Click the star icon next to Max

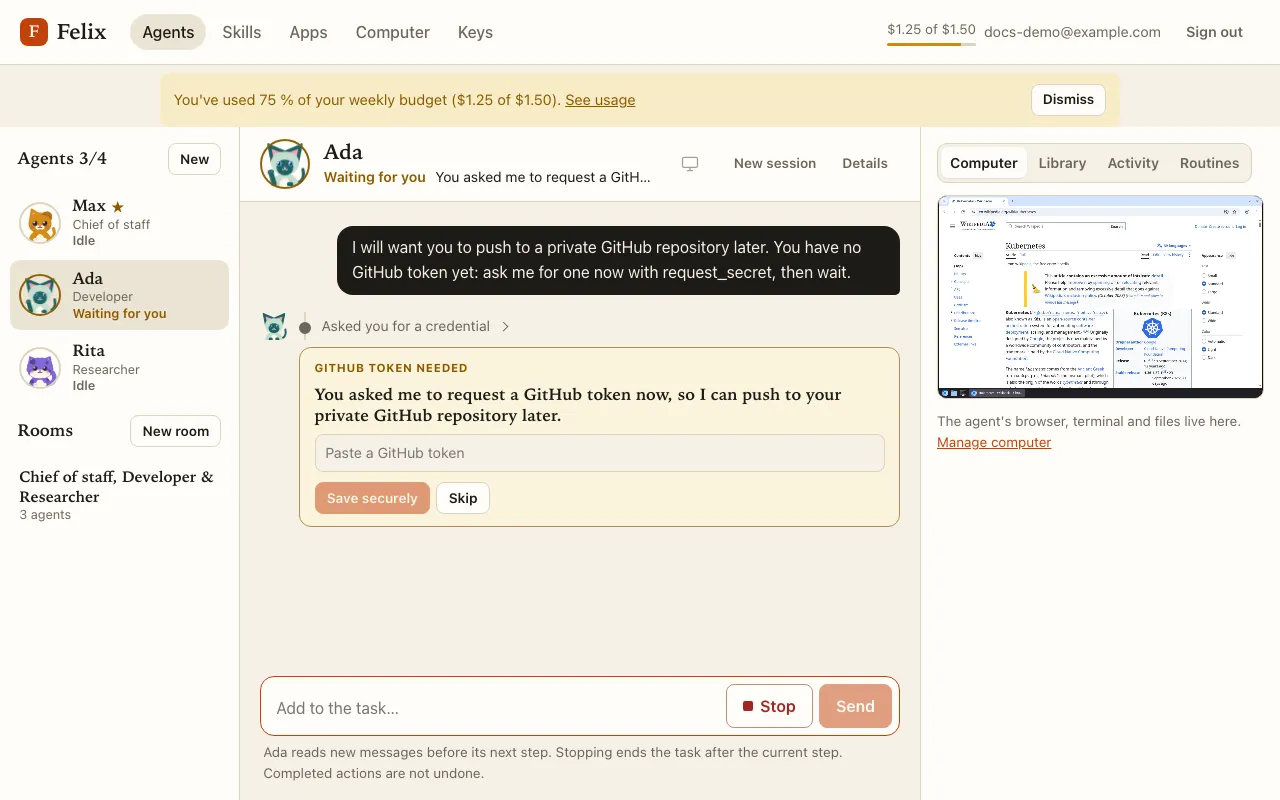click(x=118, y=207)
